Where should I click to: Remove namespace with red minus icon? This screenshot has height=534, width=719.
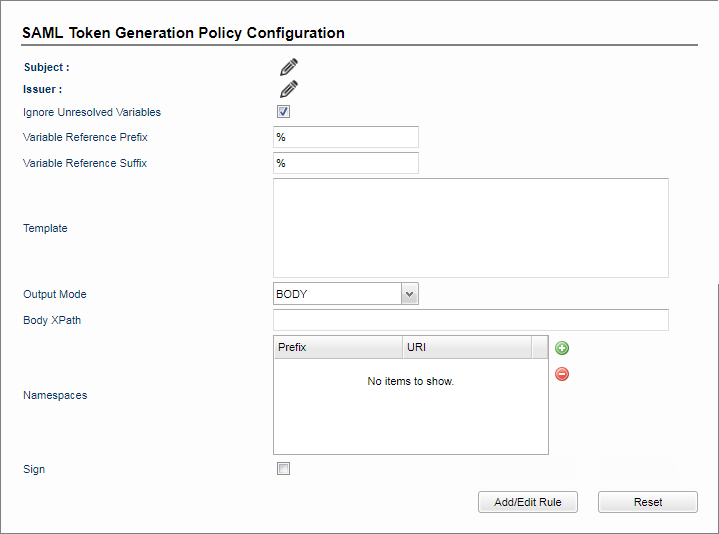pos(562,374)
